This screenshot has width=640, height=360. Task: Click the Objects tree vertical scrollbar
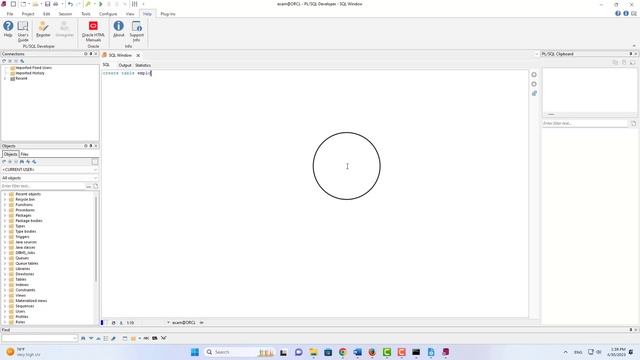pyautogui.click(x=96, y=239)
